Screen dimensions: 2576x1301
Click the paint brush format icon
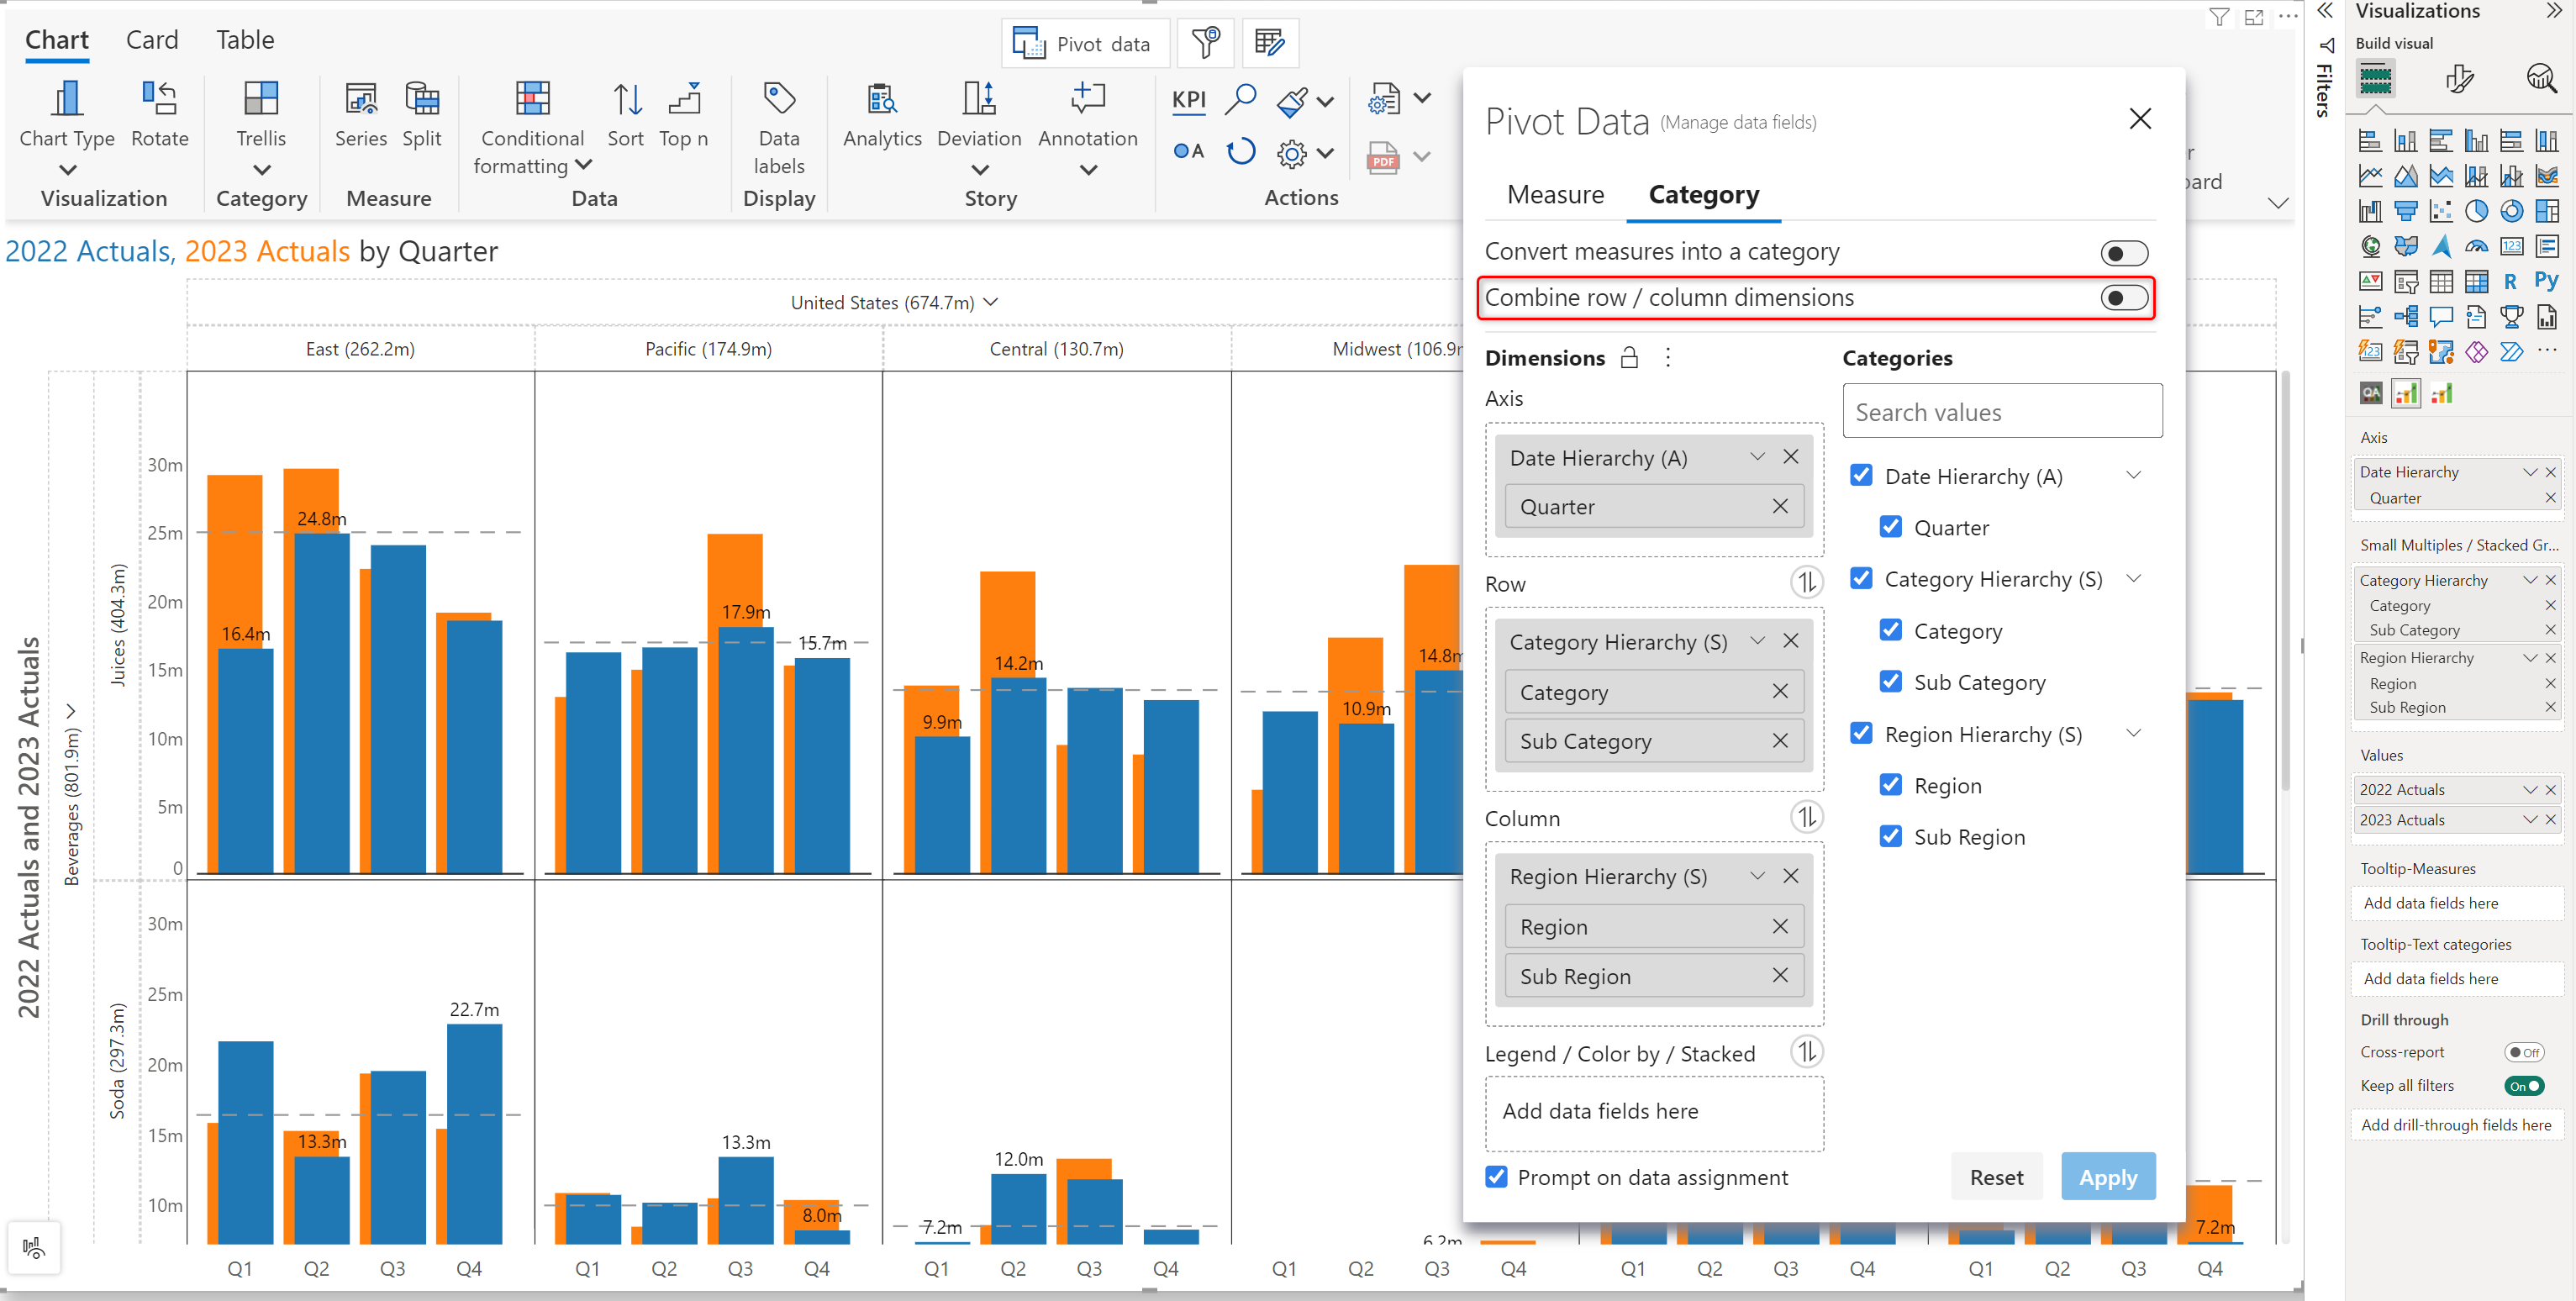click(1291, 101)
